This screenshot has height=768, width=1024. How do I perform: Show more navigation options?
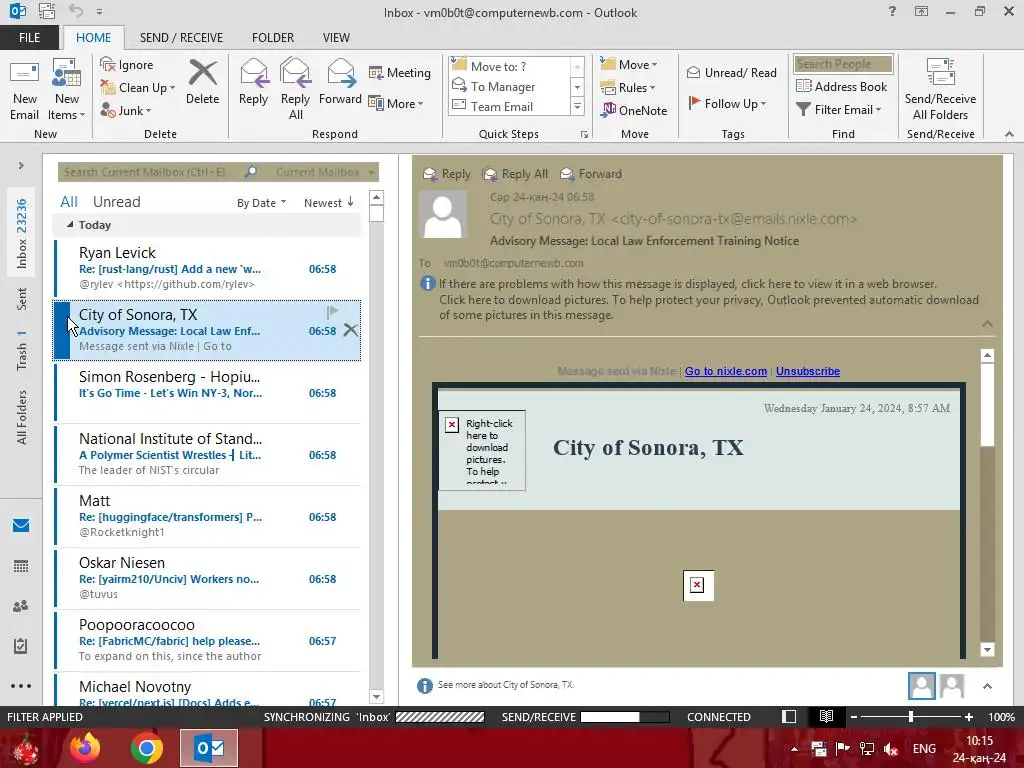(x=21, y=686)
